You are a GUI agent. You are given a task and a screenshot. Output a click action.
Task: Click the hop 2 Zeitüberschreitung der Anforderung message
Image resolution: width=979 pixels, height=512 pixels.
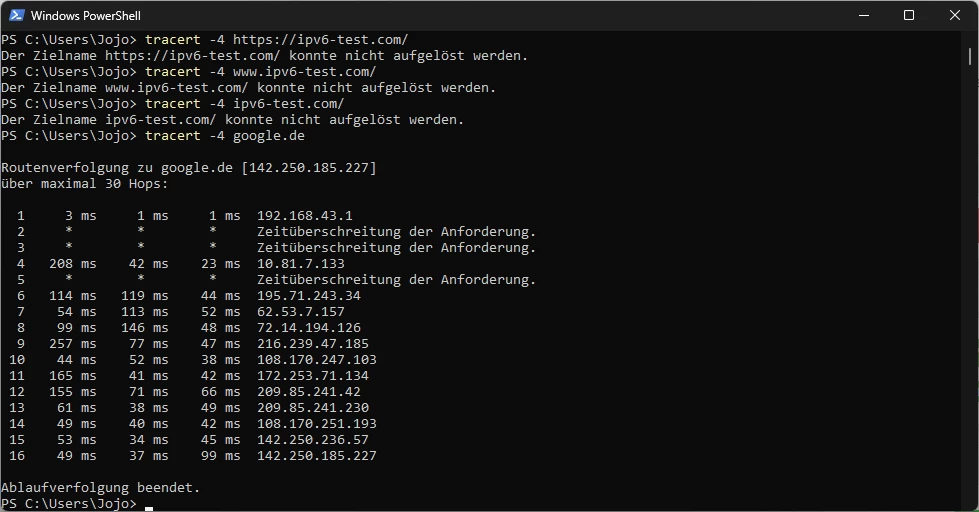coord(396,232)
